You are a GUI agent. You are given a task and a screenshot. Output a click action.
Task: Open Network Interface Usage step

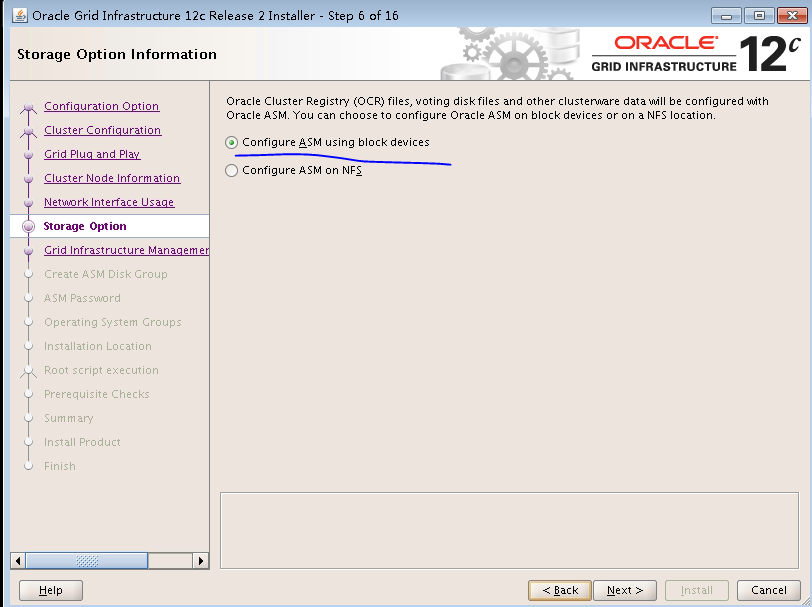(109, 202)
